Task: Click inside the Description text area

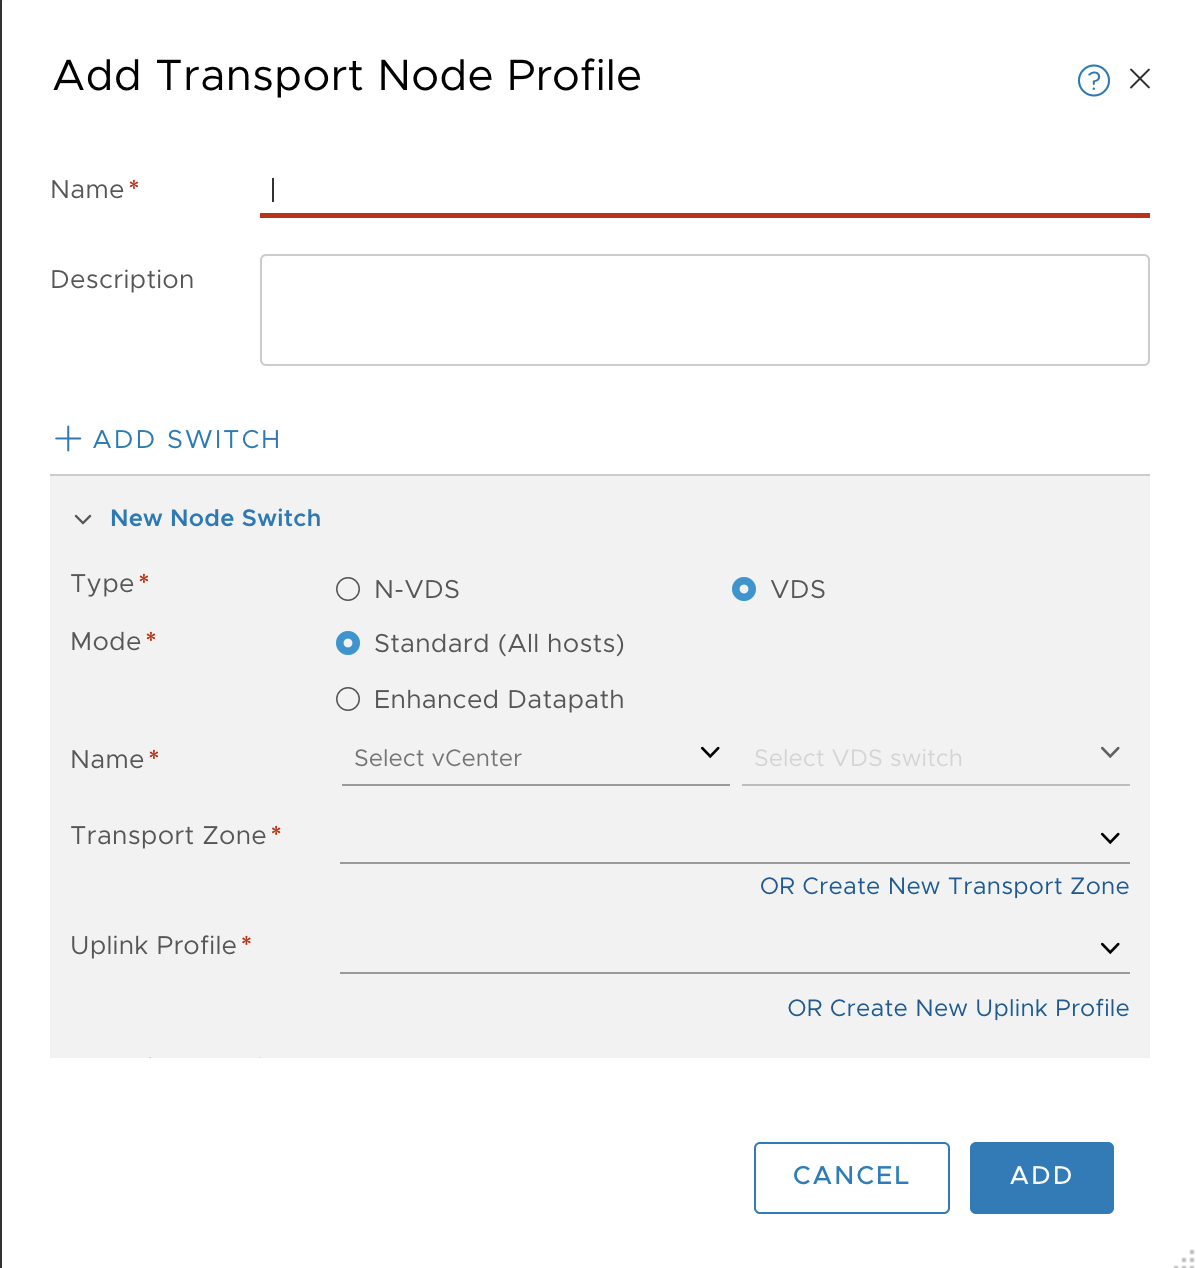Action: pos(705,310)
